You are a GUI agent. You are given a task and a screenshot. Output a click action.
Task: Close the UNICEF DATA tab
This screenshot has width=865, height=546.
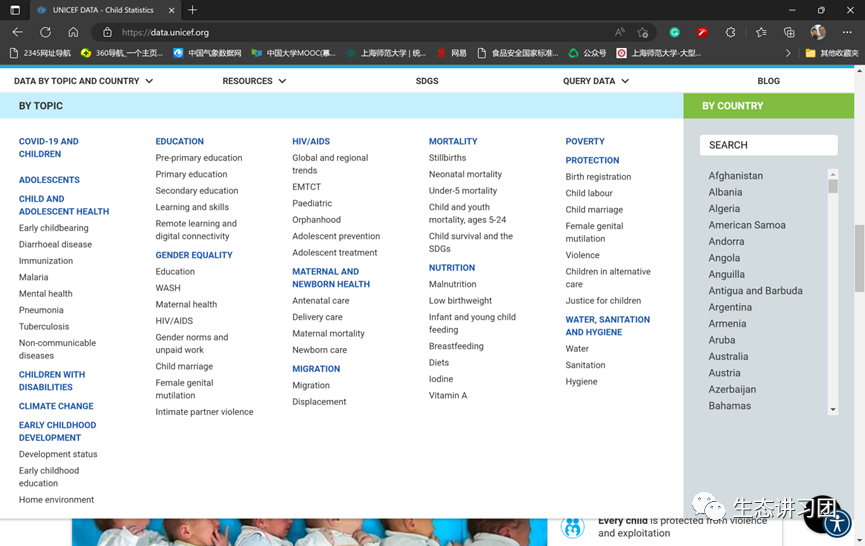(172, 10)
